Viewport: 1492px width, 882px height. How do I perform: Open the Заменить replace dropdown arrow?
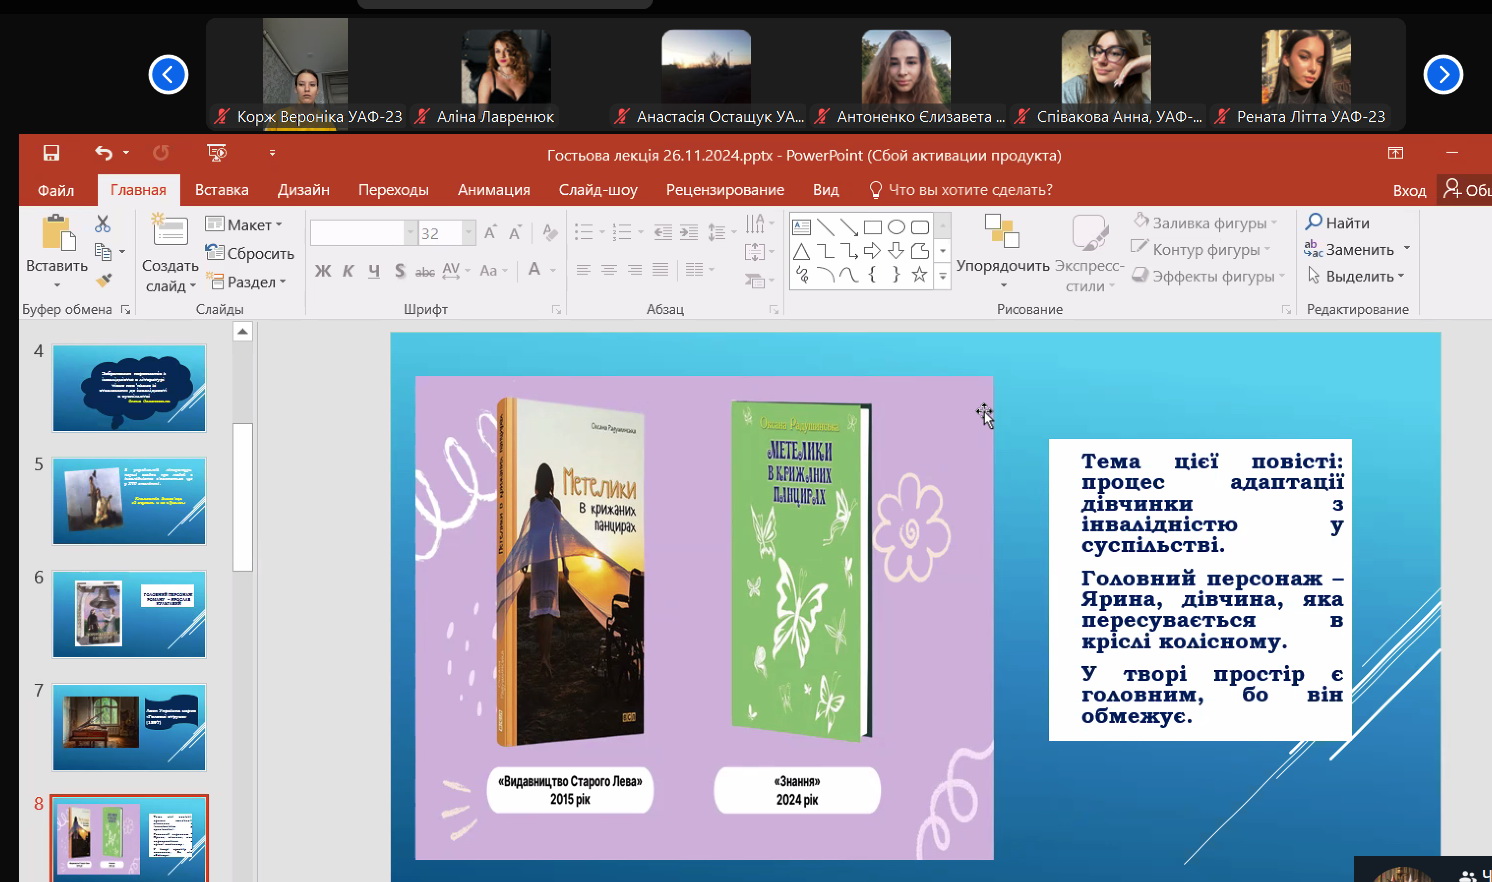[1407, 249]
